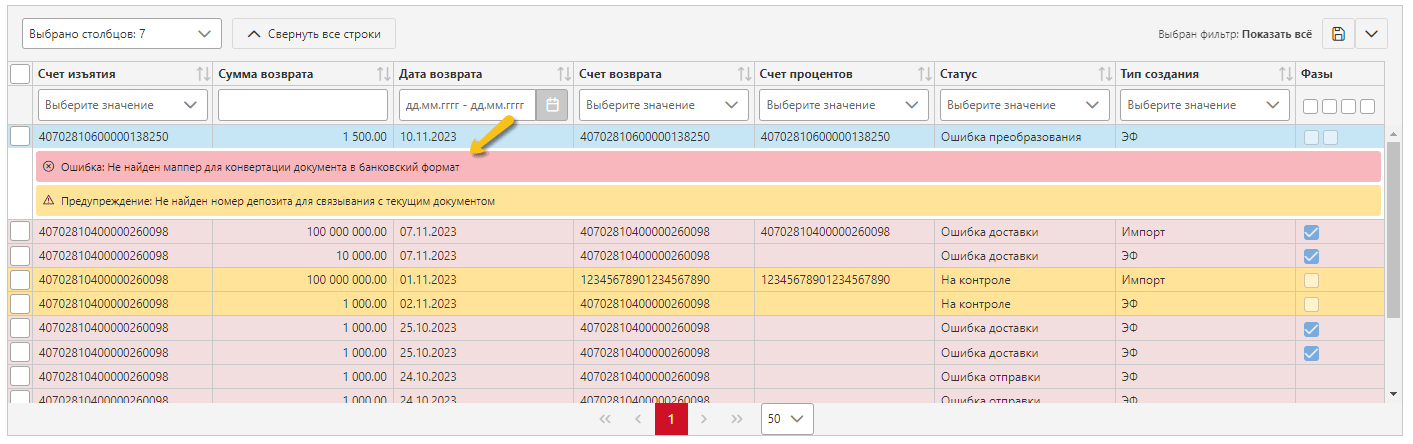Click the warning triangle icon in yellow message

[49, 201]
